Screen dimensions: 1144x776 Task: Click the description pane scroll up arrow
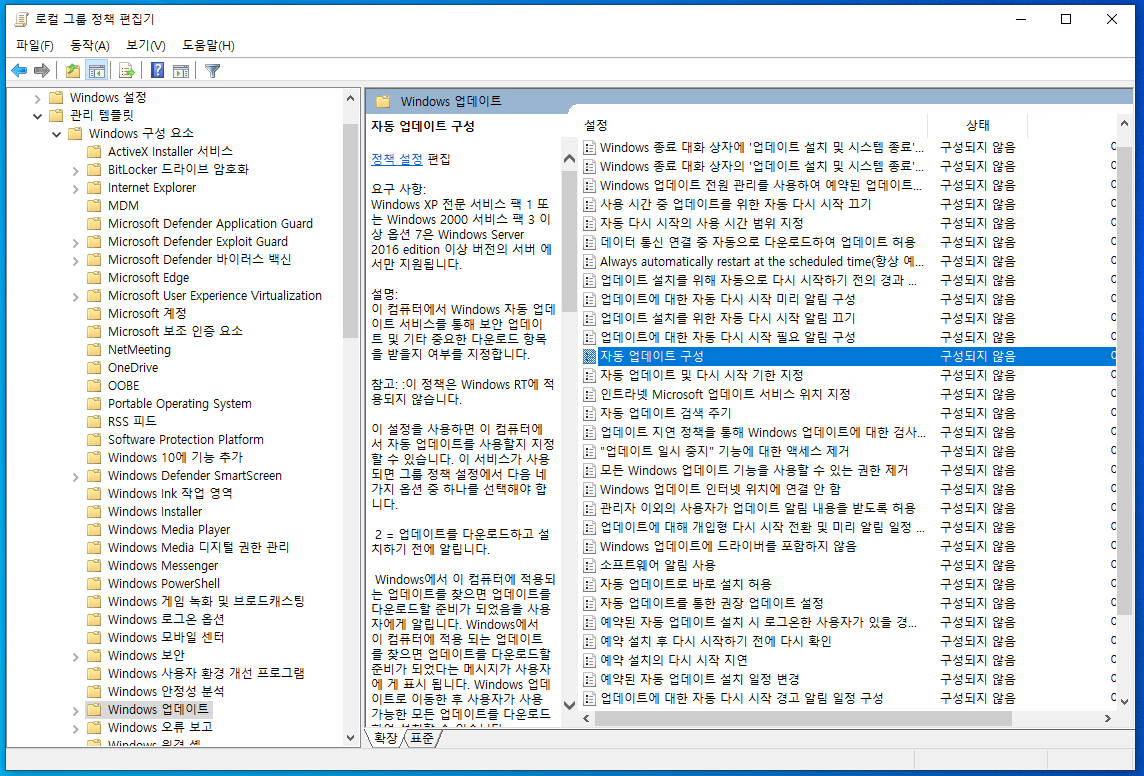tap(569, 158)
